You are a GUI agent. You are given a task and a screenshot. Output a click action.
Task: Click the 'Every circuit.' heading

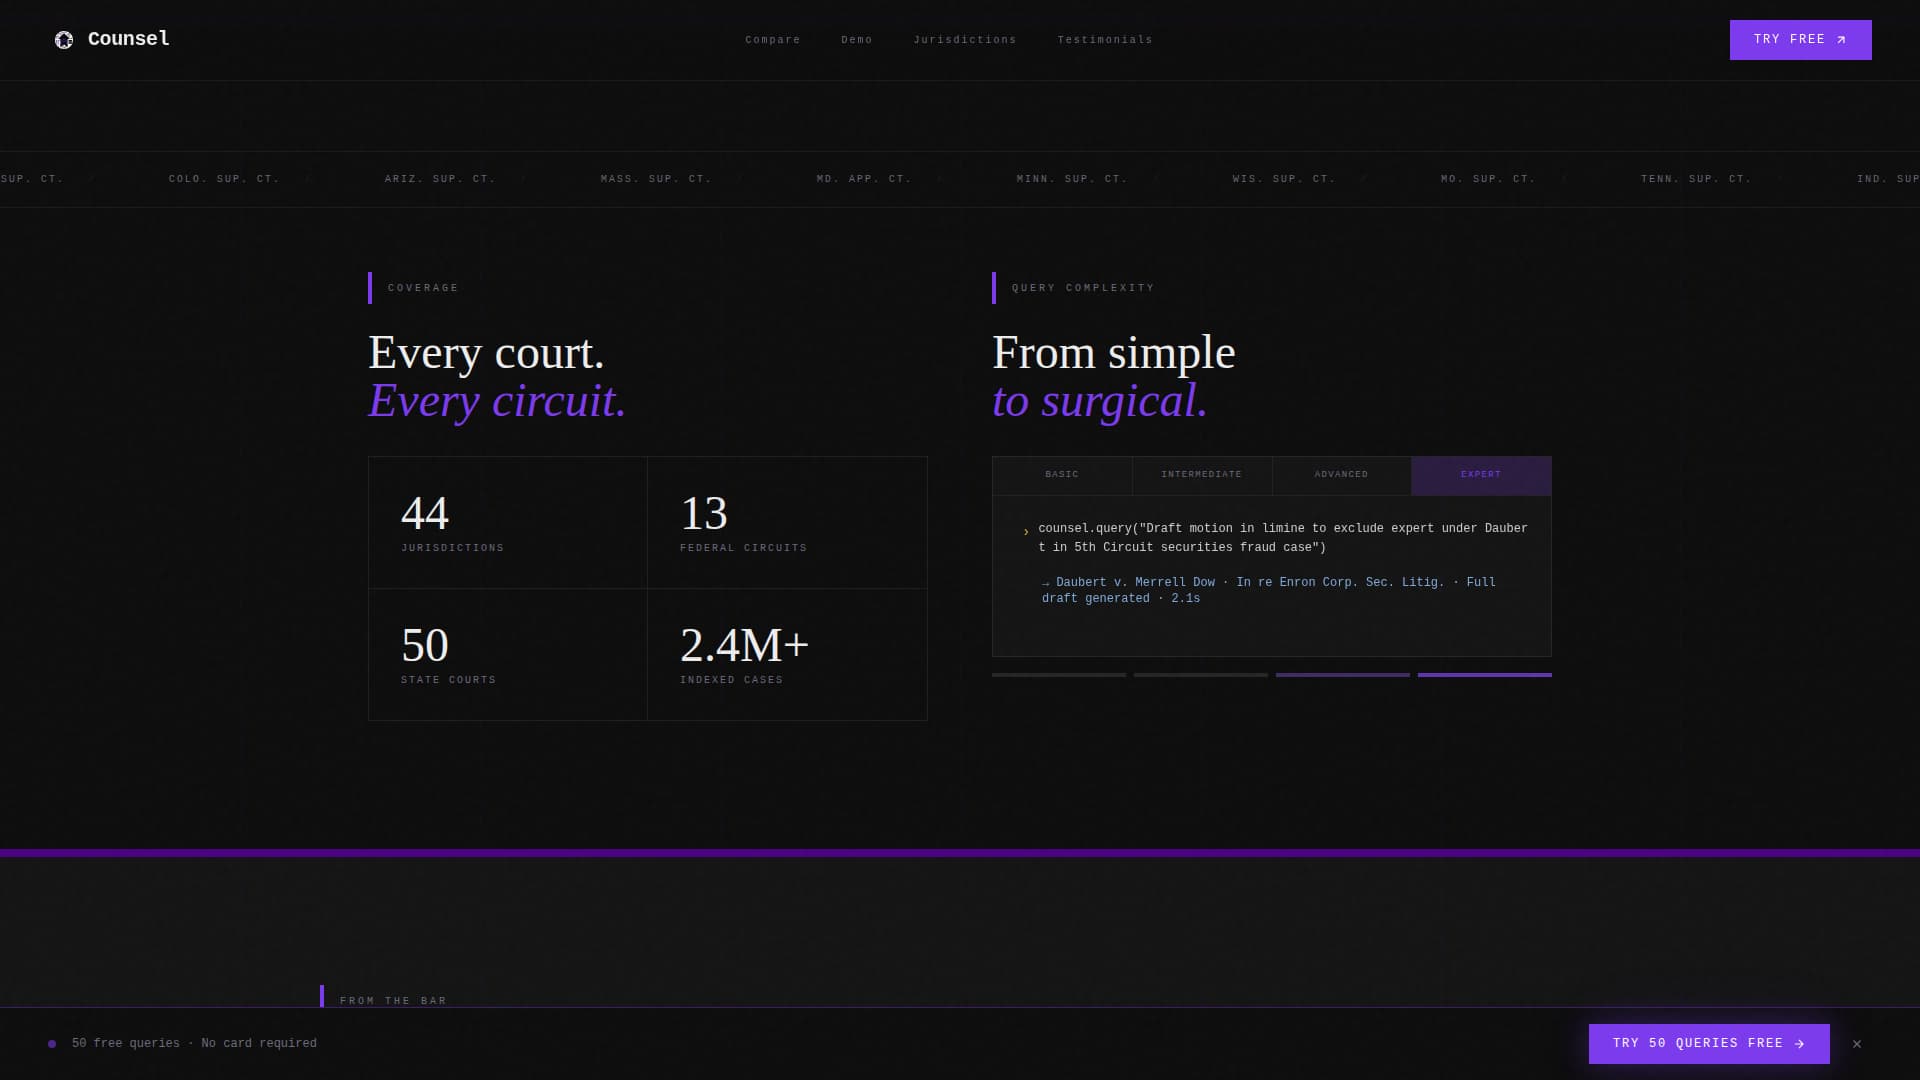point(497,401)
